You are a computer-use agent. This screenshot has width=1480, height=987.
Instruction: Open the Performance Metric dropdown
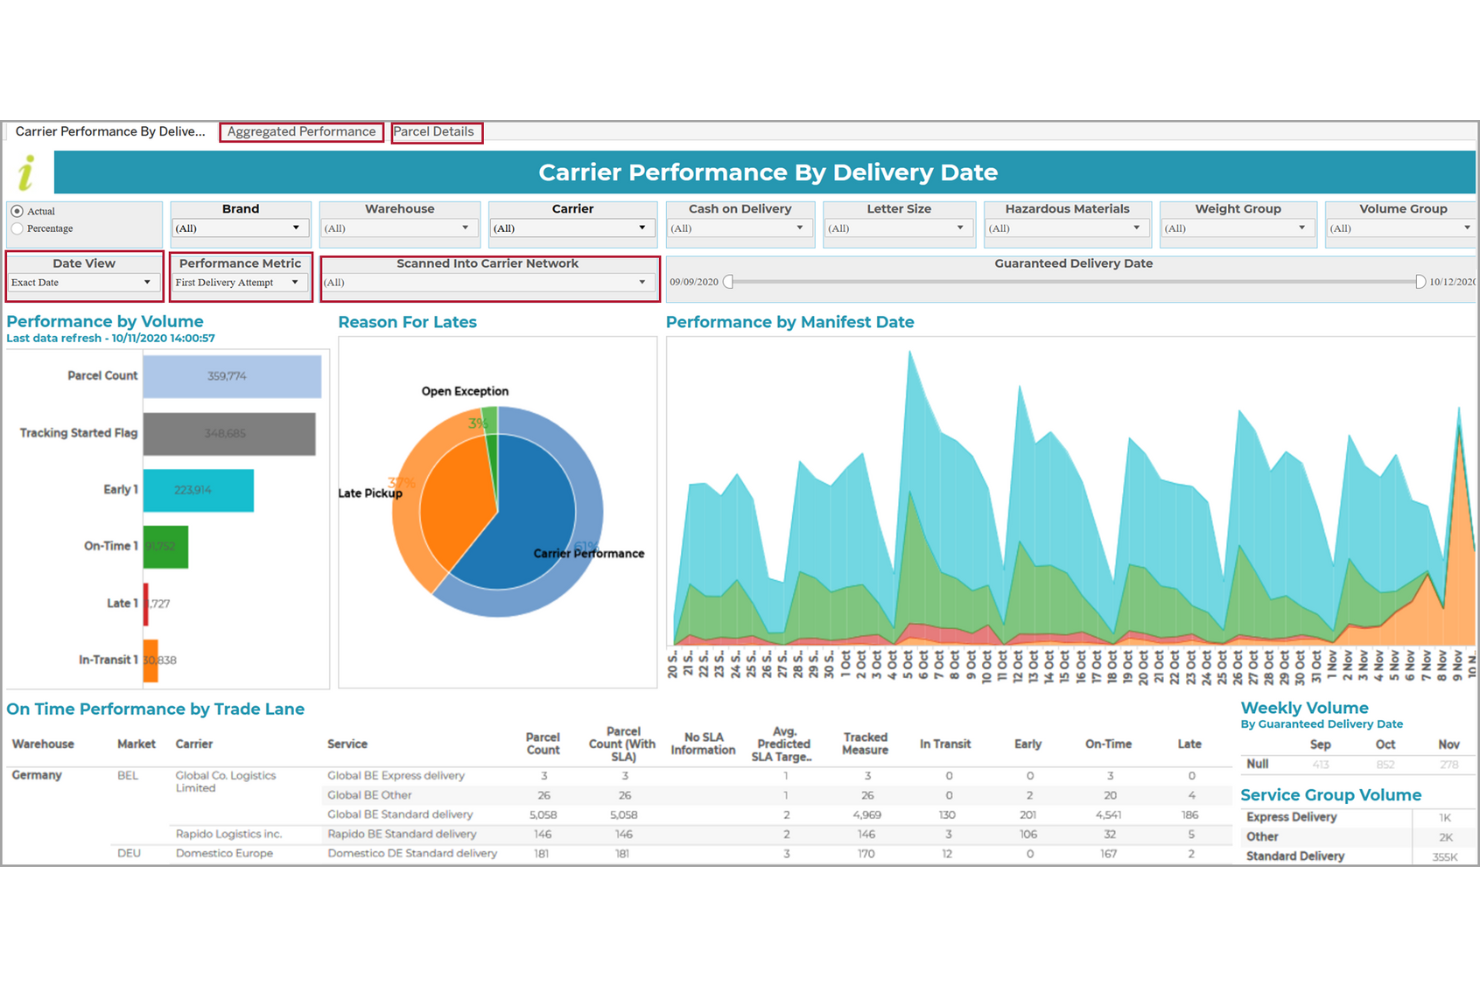(x=239, y=283)
